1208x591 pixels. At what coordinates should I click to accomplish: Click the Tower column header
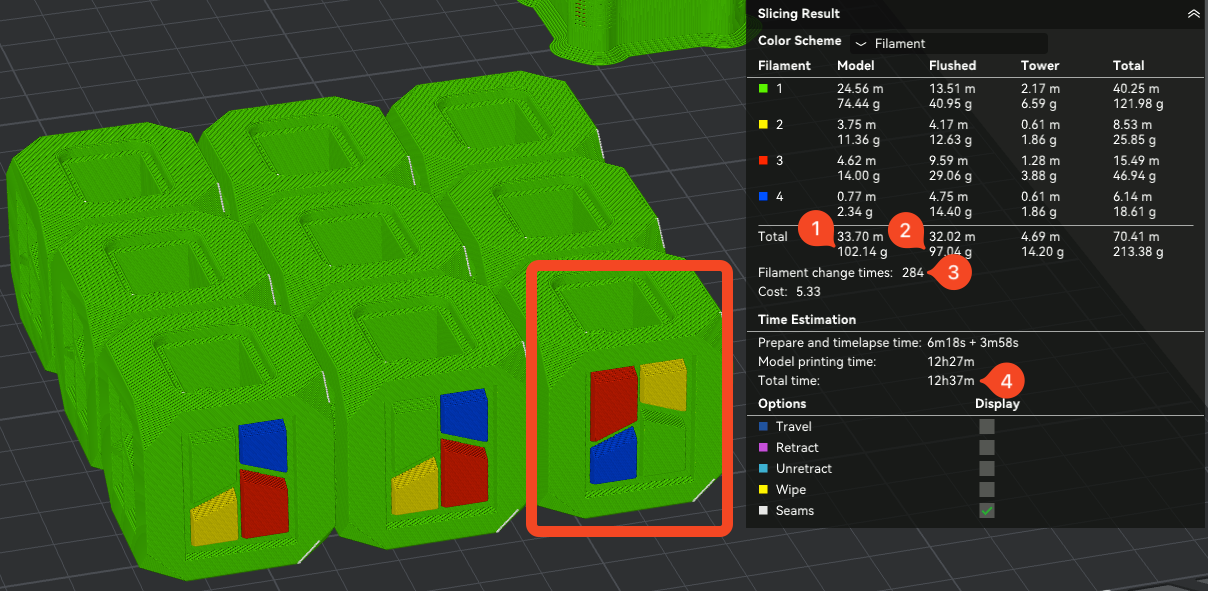(1038, 65)
